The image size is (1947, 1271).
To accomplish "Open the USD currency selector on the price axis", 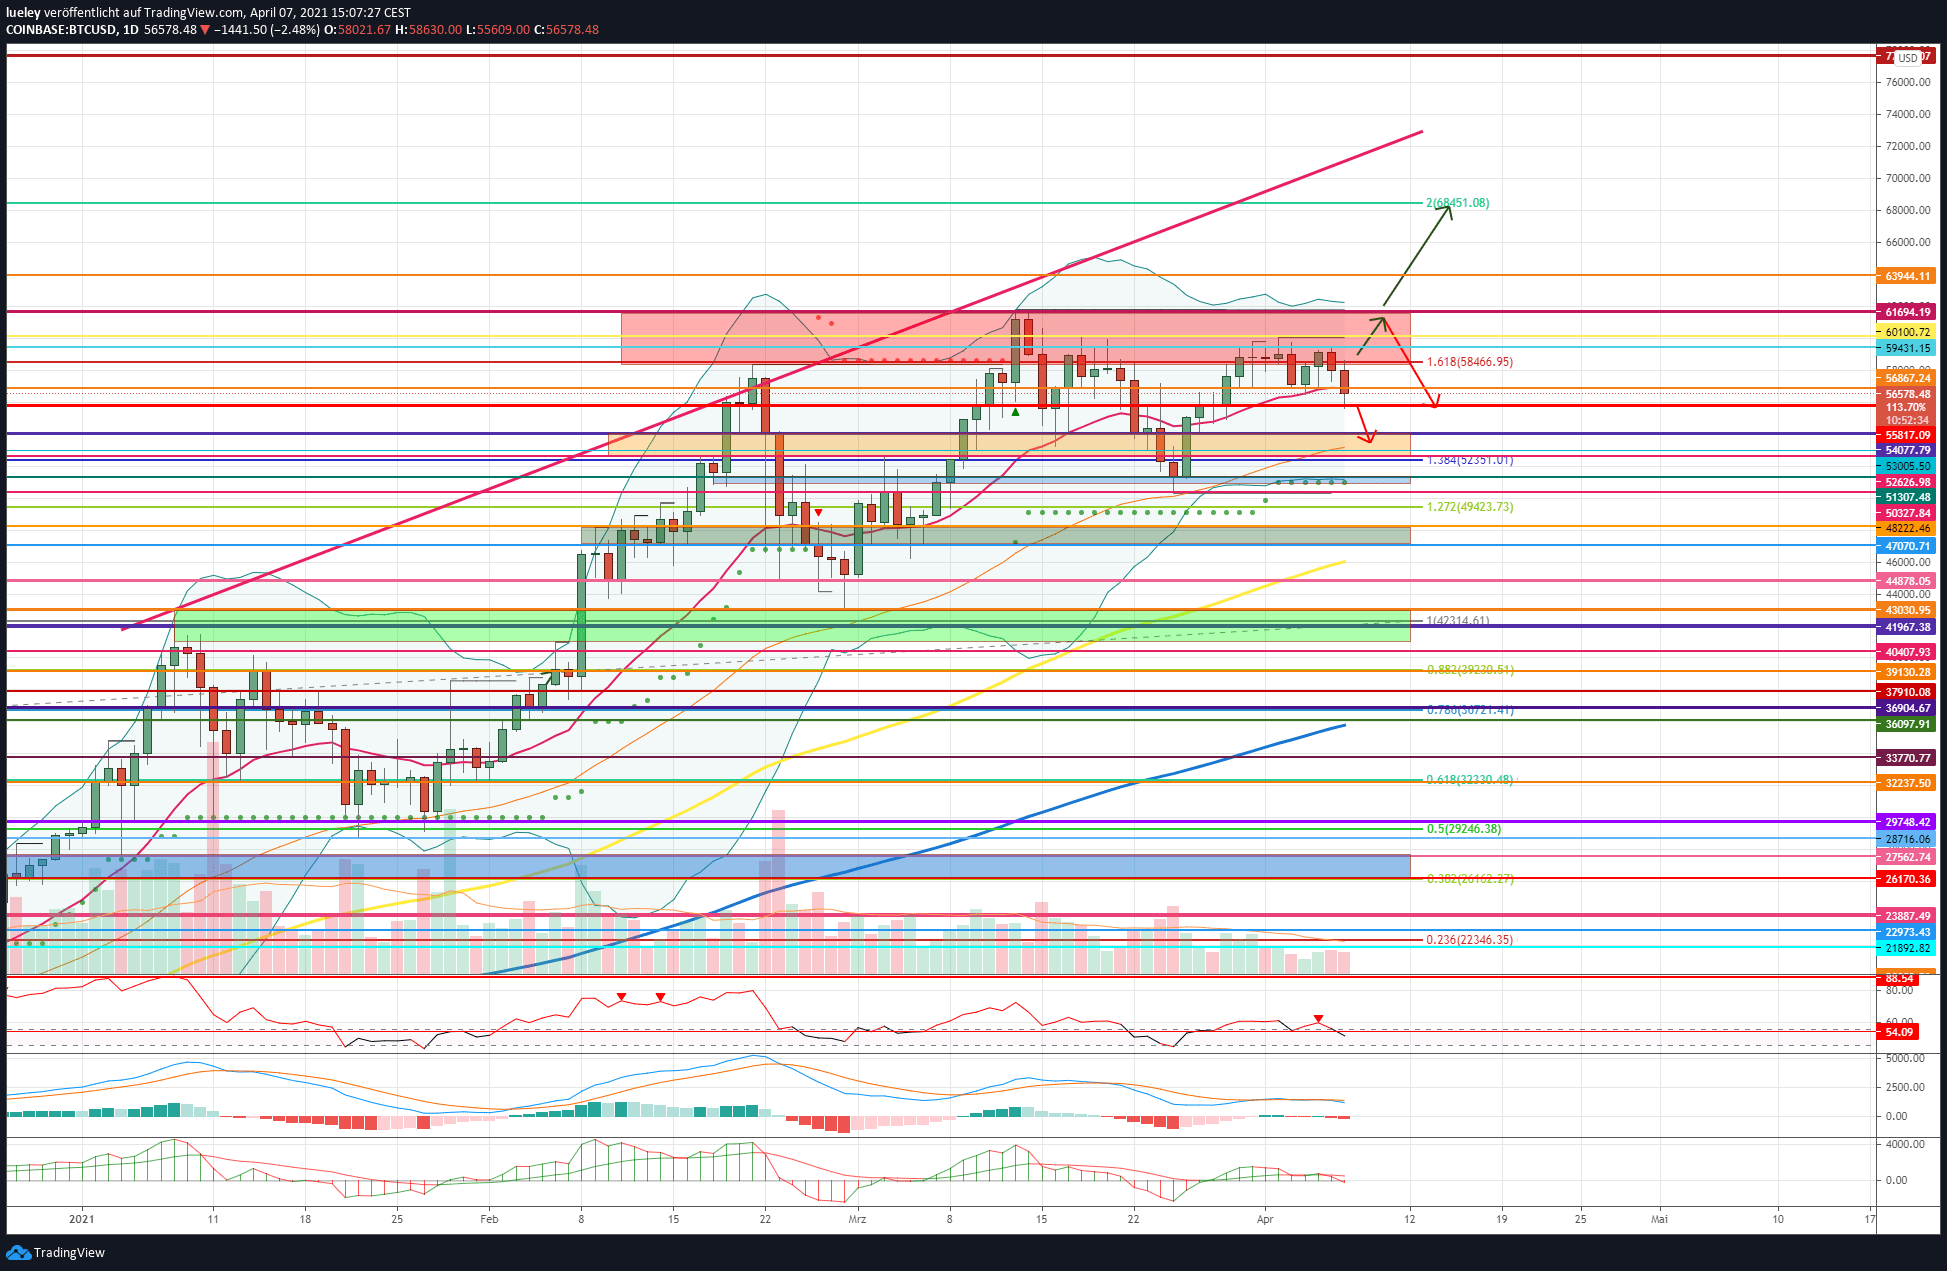I will pos(1908,58).
